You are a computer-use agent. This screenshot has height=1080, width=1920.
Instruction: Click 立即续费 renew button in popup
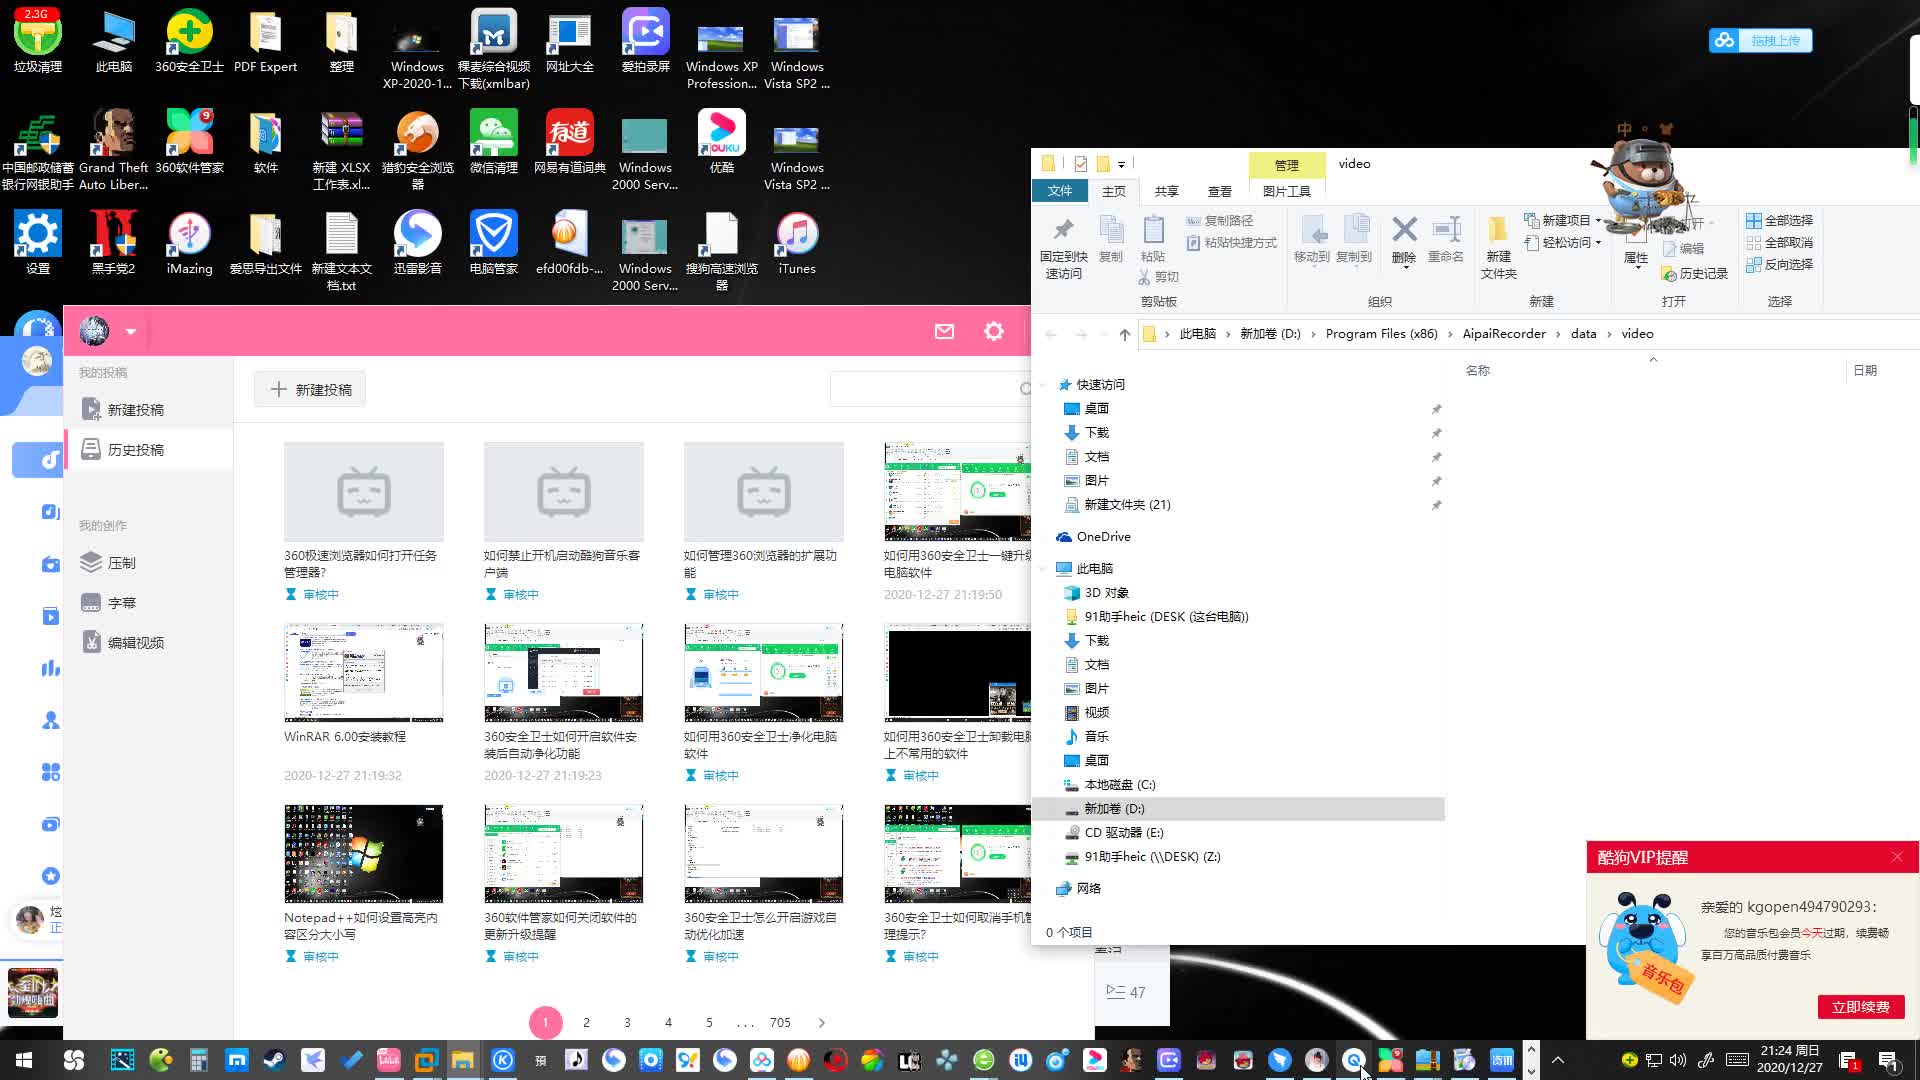[x=1860, y=1007]
